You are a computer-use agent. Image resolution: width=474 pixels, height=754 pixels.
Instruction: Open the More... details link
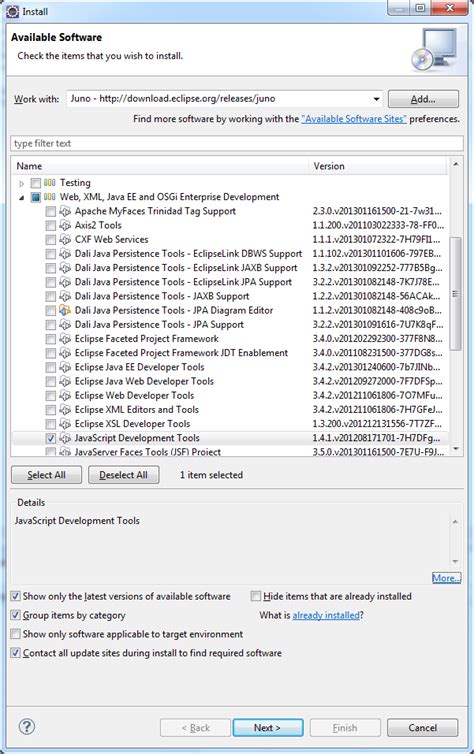coord(446,578)
